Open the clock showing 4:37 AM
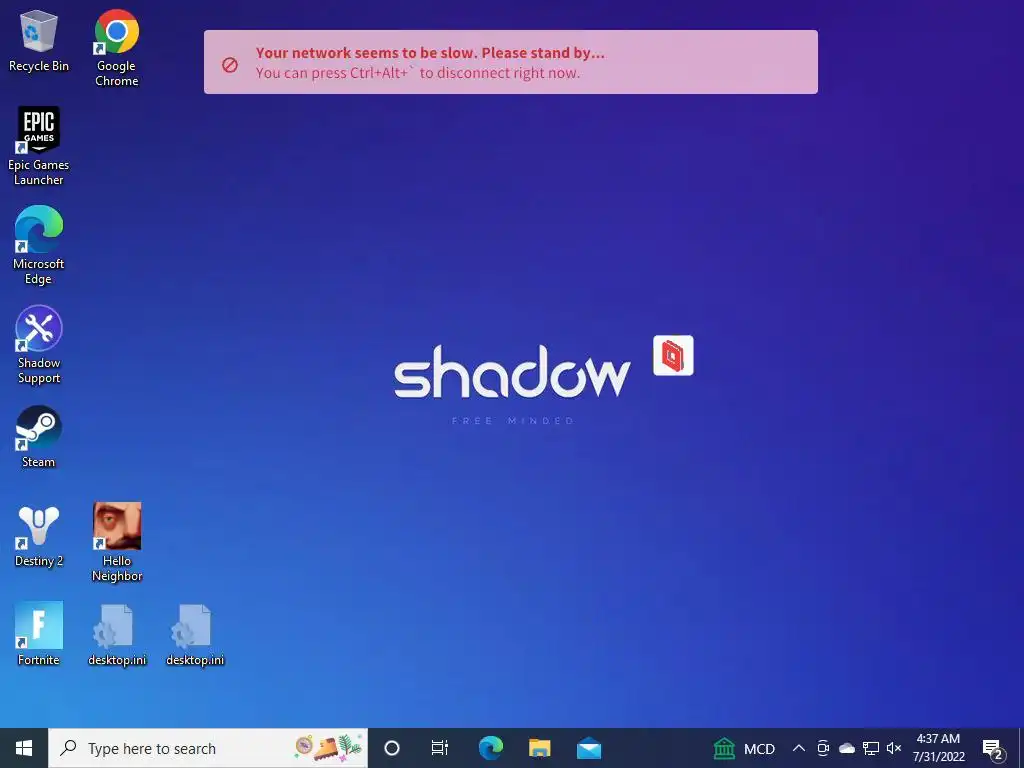Viewport: 1024px width, 768px height. (938, 748)
